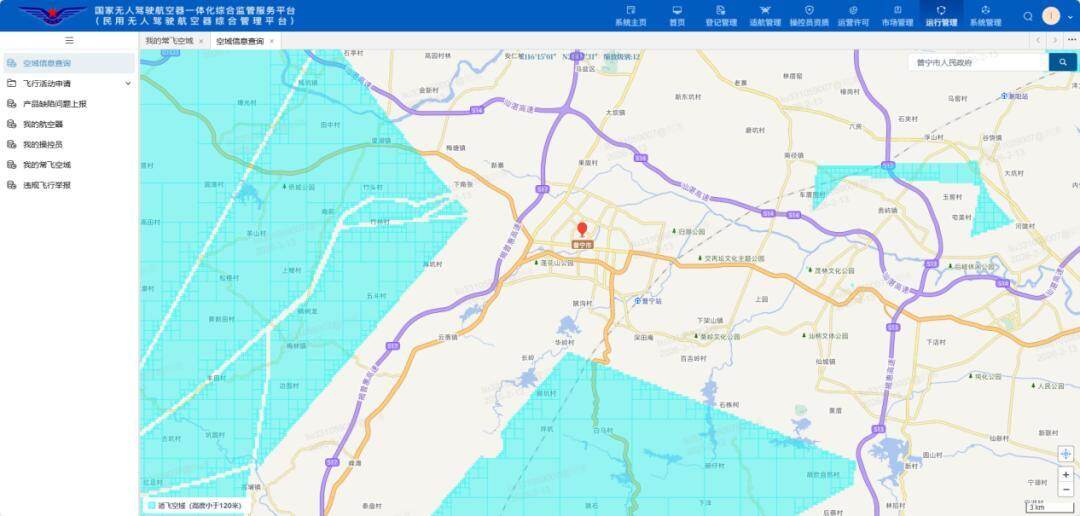The width and height of the screenshot is (1080, 516).
Task: Expand the 飞行活动申请 sidebar group
Action: 127,84
